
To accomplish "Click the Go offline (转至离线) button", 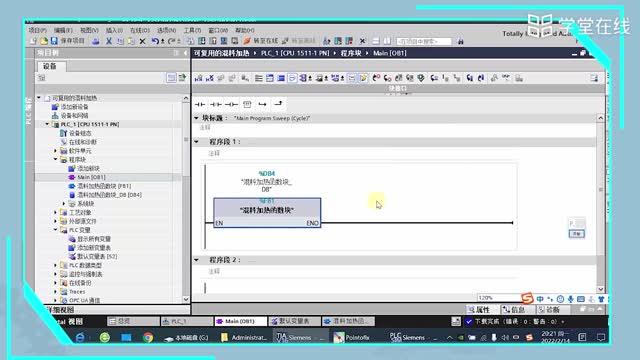I will pos(299,41).
